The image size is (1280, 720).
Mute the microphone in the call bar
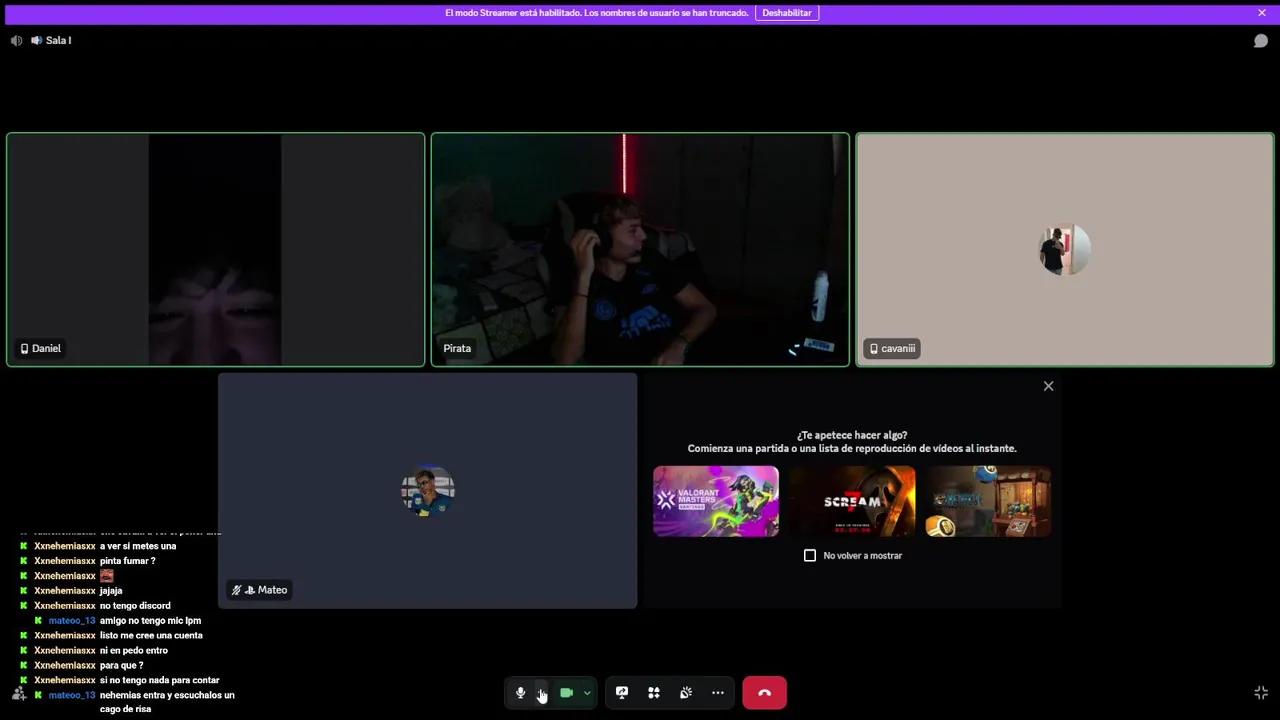(520, 693)
